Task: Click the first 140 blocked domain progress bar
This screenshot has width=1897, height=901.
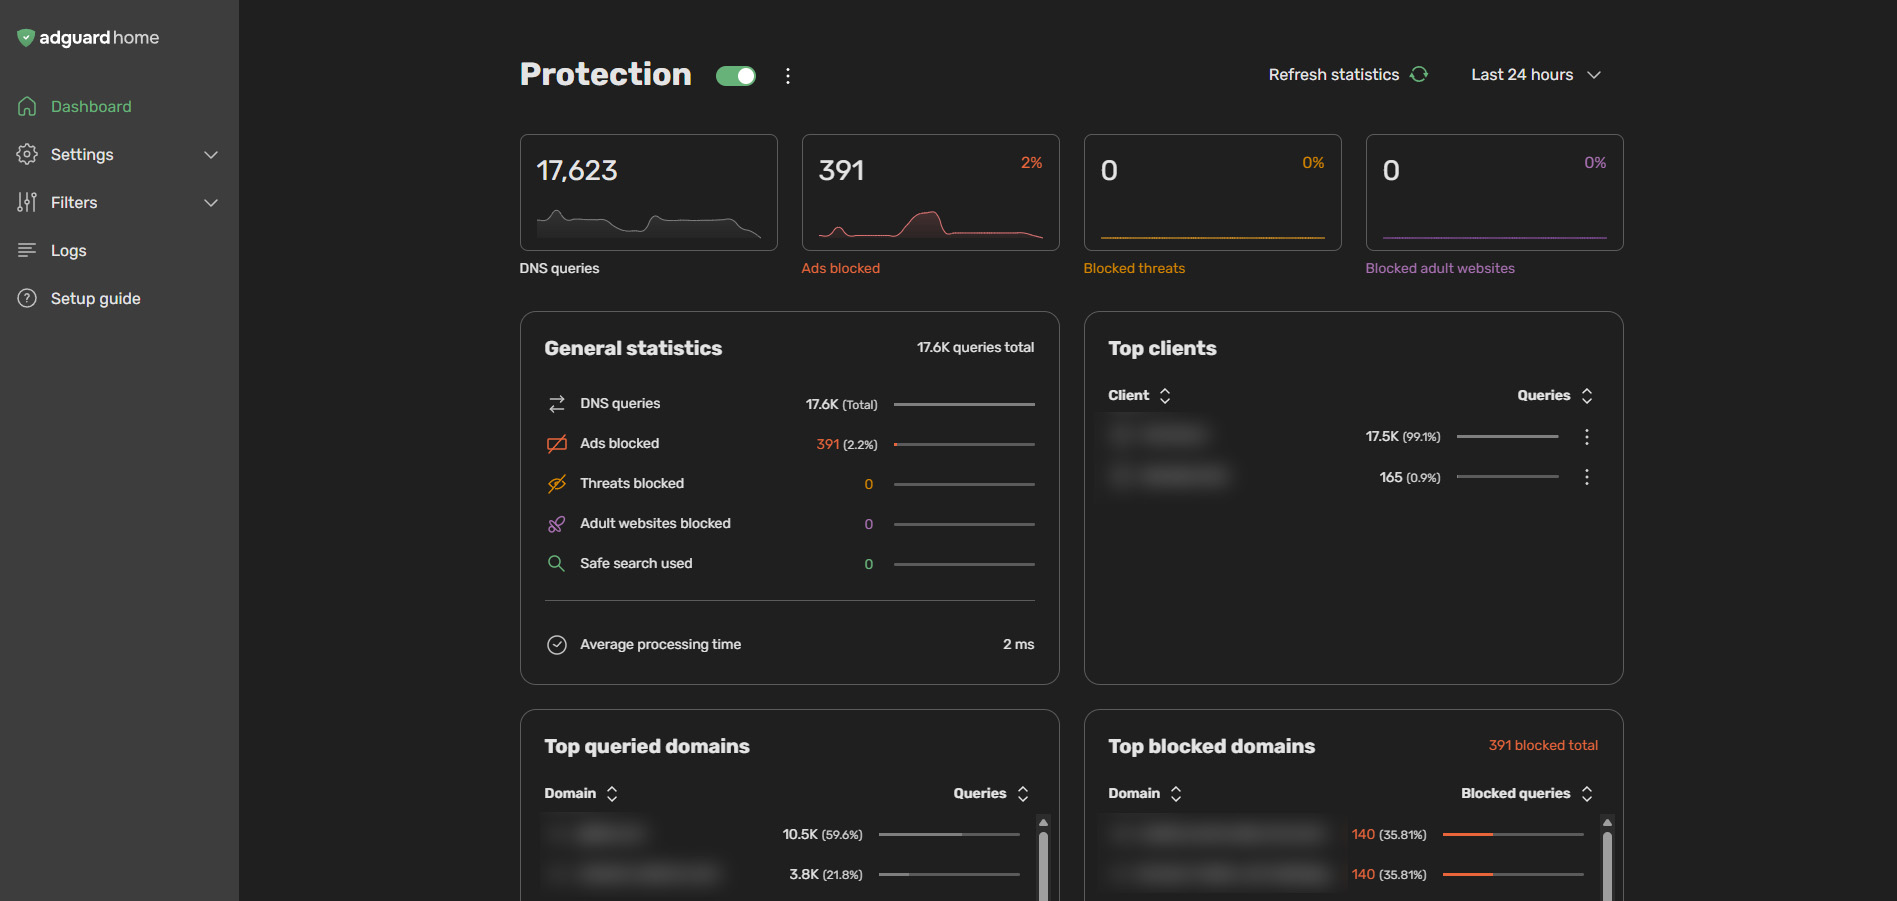Action: coord(1513,834)
